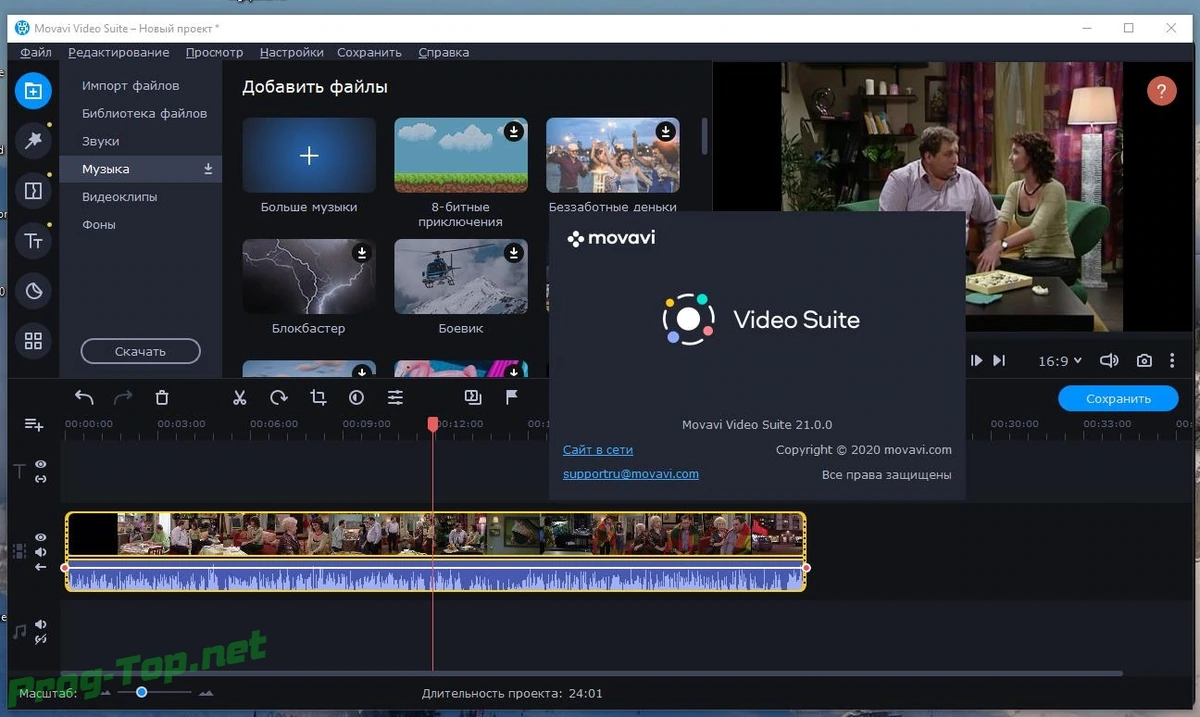Take a snapshot with camera icon
Screen dimensions: 1200x717
1144,361
